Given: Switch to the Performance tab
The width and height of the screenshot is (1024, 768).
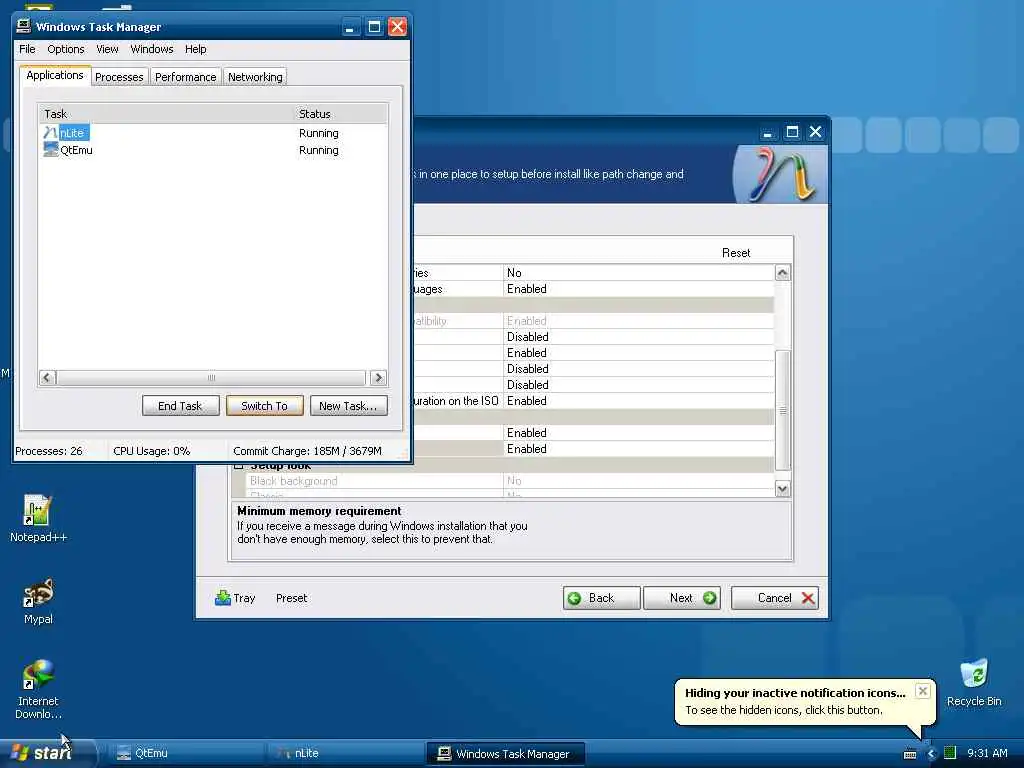Looking at the screenshot, I should coord(185,77).
